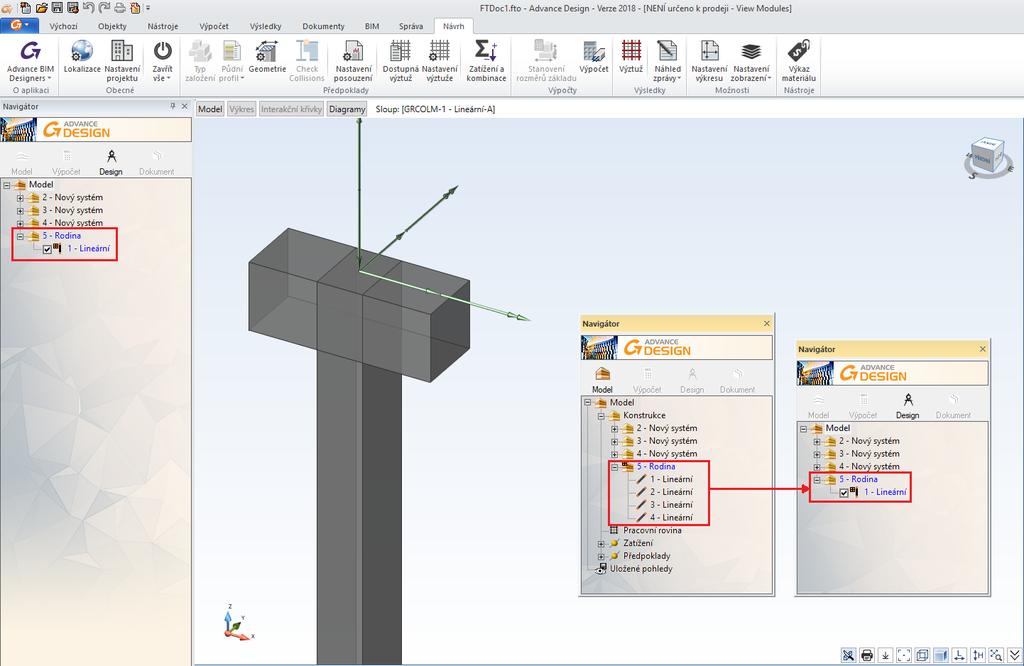The width and height of the screenshot is (1024, 666).
Task: Run Výpočet calculation from ribbon
Action: [x=594, y=57]
